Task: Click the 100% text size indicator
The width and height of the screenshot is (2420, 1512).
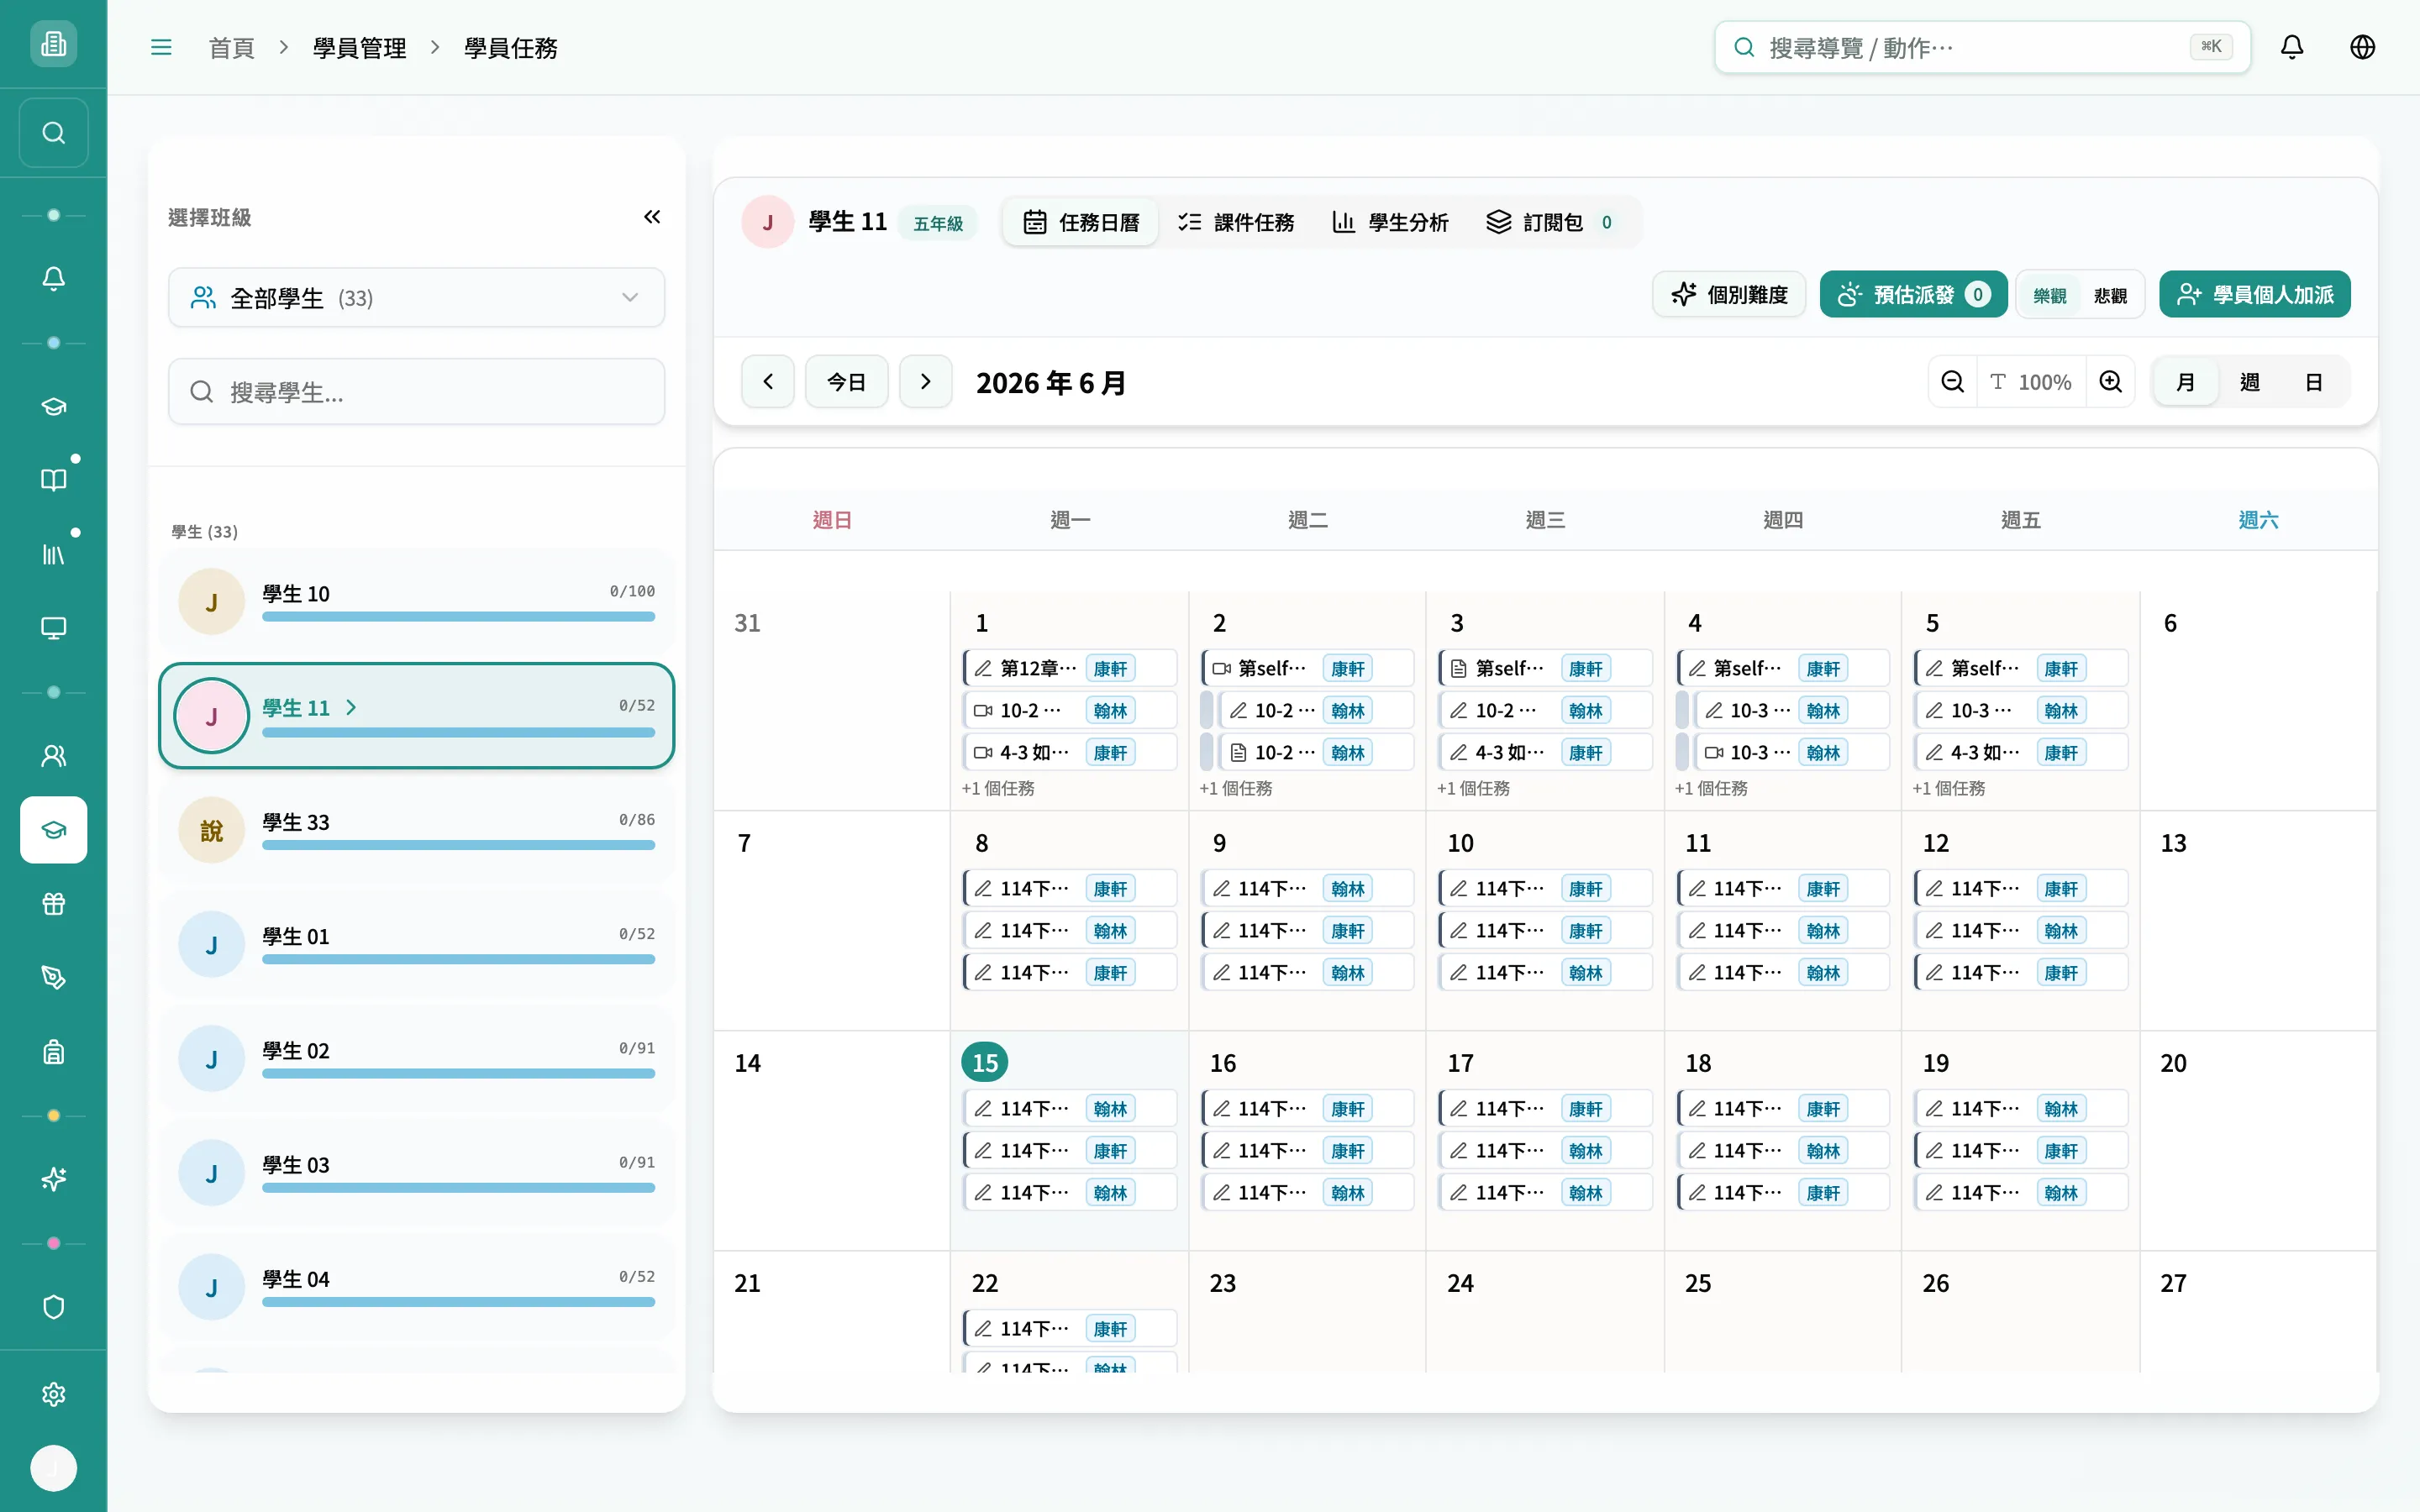Action: click(x=2031, y=382)
